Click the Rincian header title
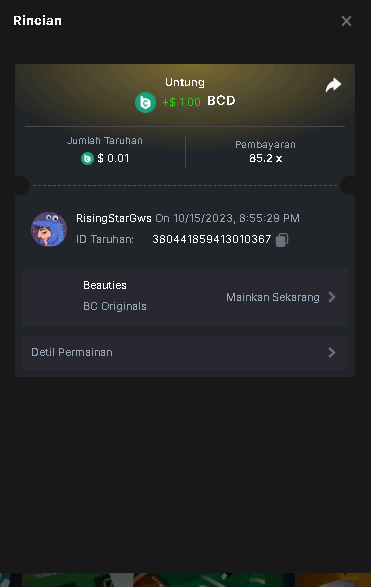Viewport: 371px width, 587px height. (x=37, y=21)
